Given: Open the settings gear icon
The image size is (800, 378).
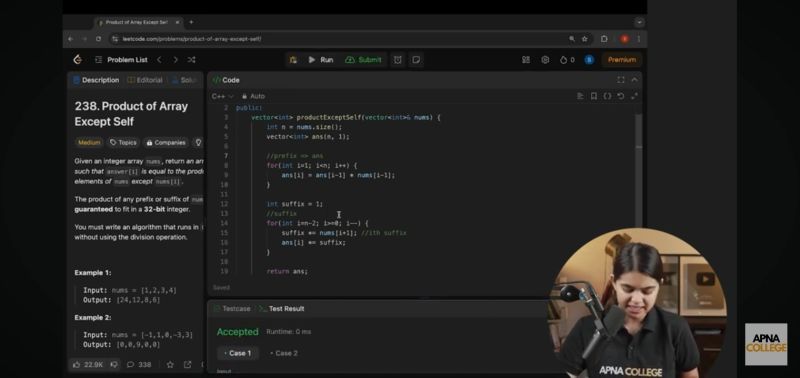Looking at the screenshot, I should point(545,60).
